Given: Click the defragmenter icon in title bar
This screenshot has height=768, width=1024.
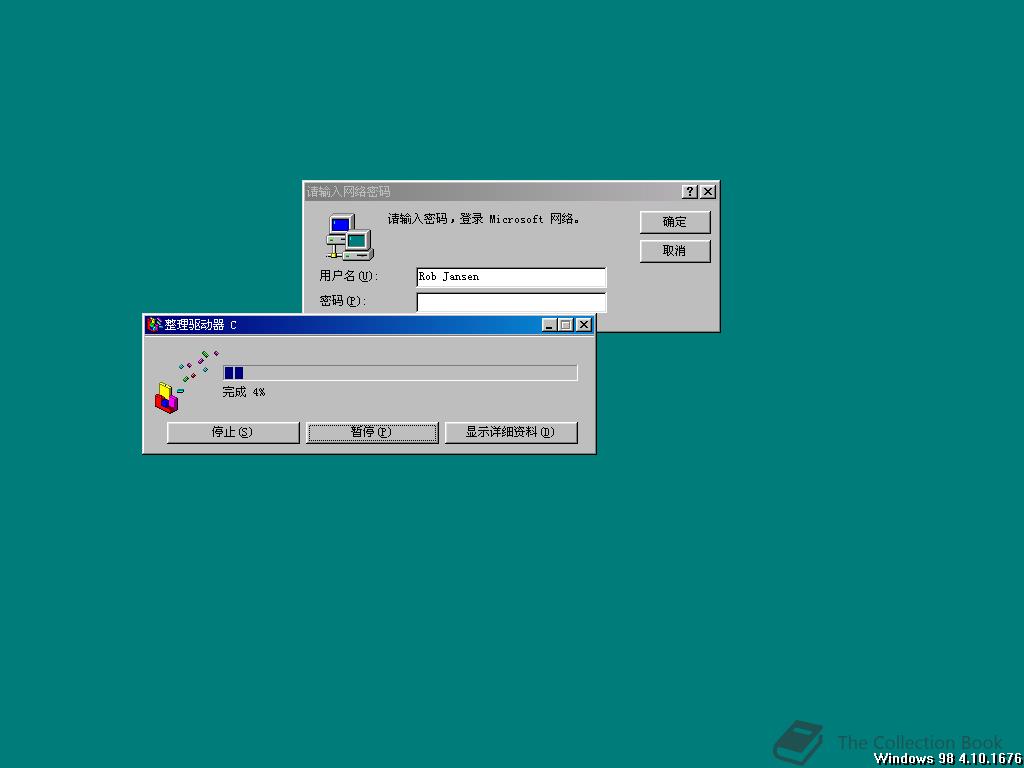Looking at the screenshot, I should point(153,325).
